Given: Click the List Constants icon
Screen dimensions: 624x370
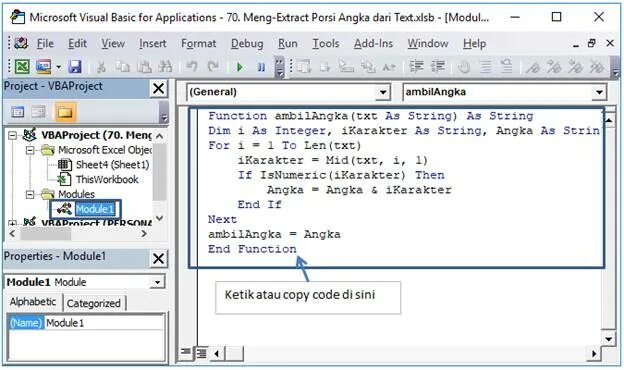Looking at the screenshot, I should 325,67.
